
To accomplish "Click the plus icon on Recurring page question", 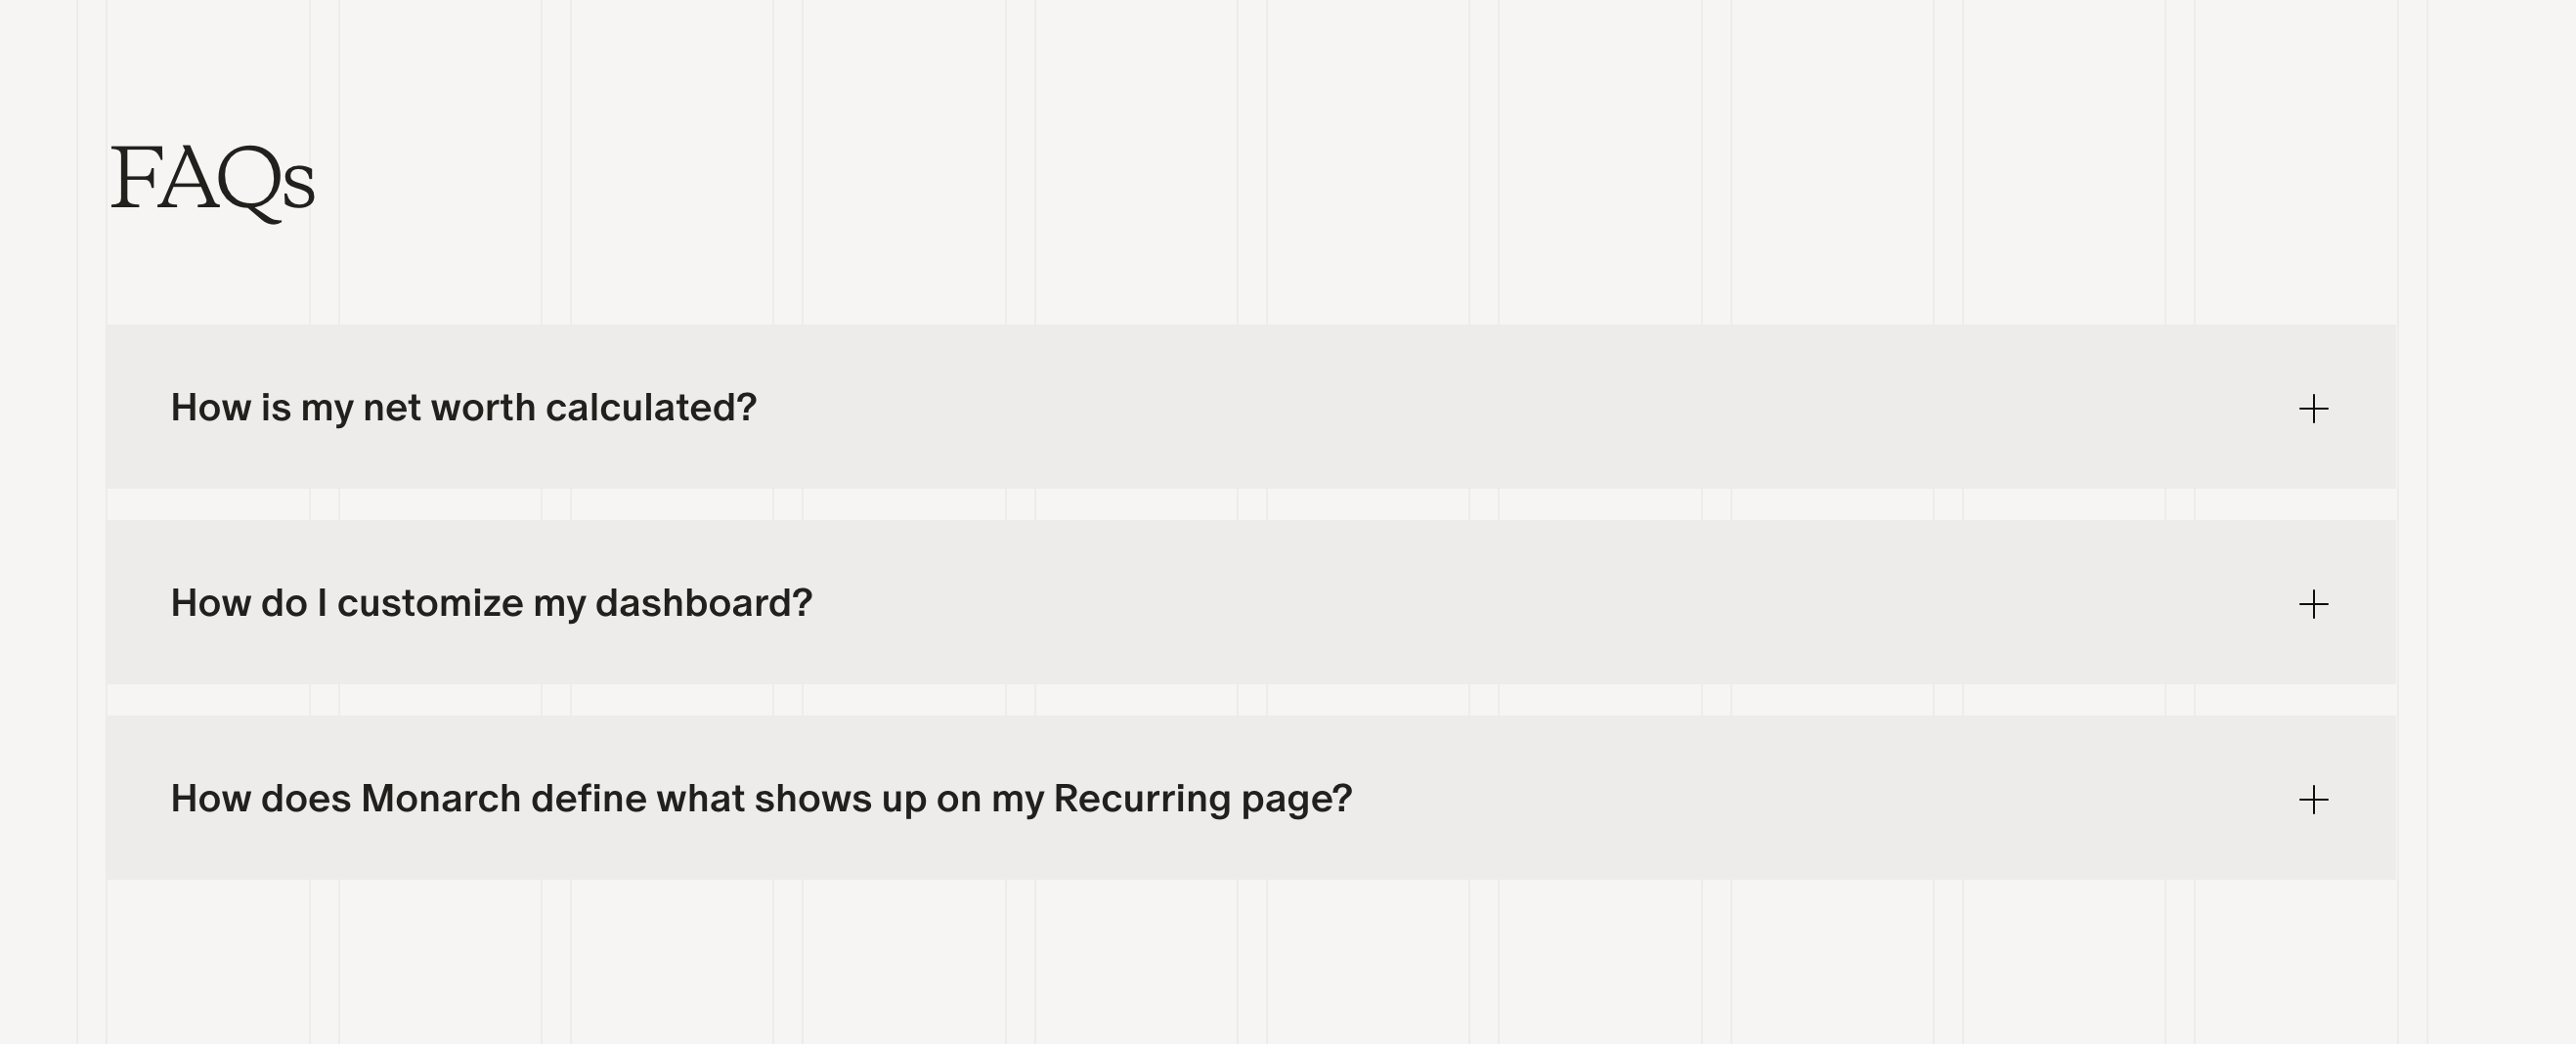I will [x=2313, y=800].
